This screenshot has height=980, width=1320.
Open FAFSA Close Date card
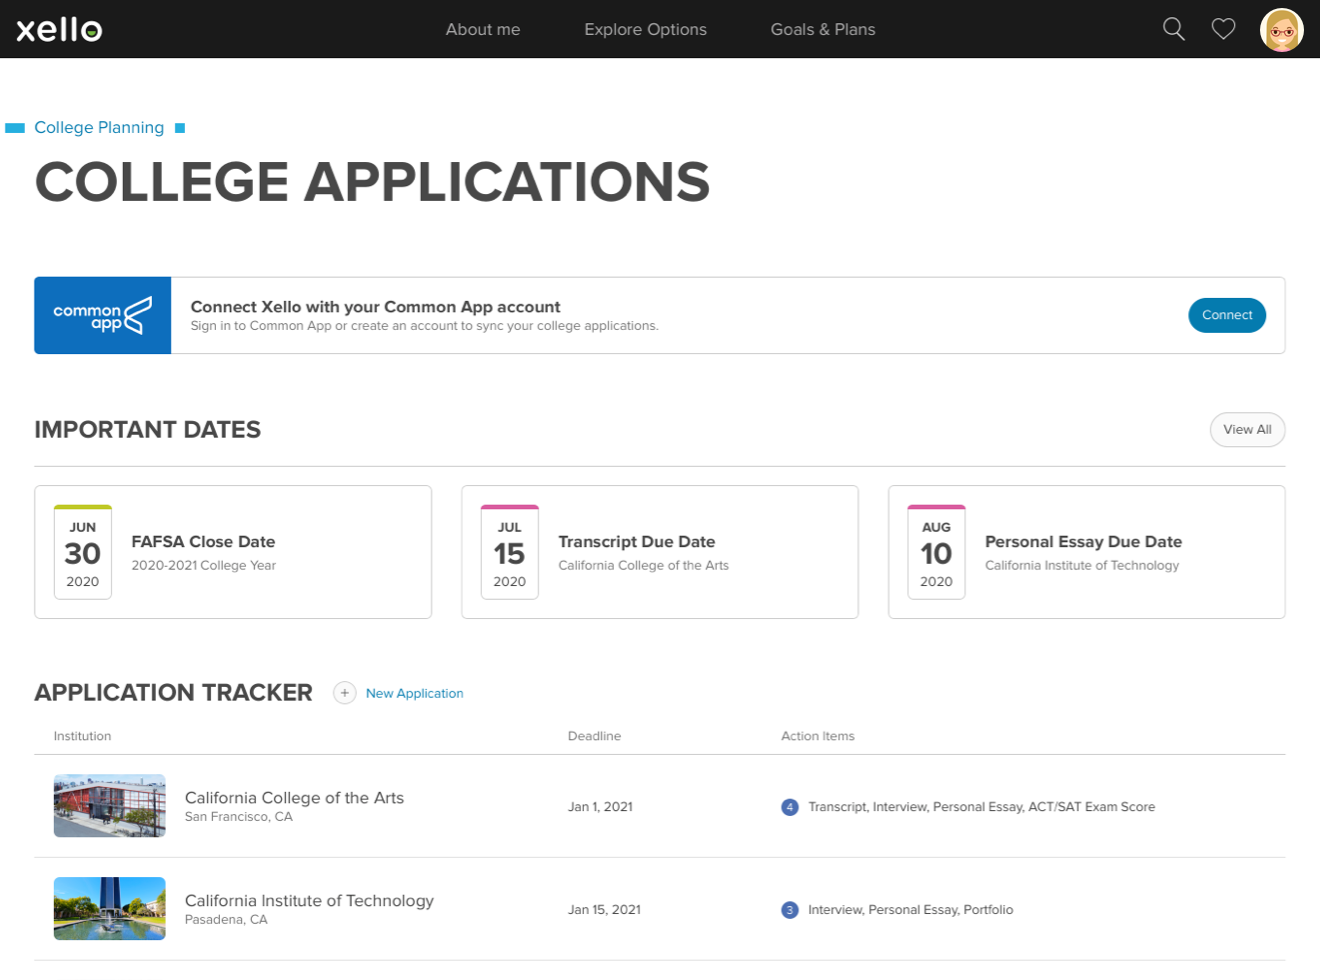click(x=233, y=552)
